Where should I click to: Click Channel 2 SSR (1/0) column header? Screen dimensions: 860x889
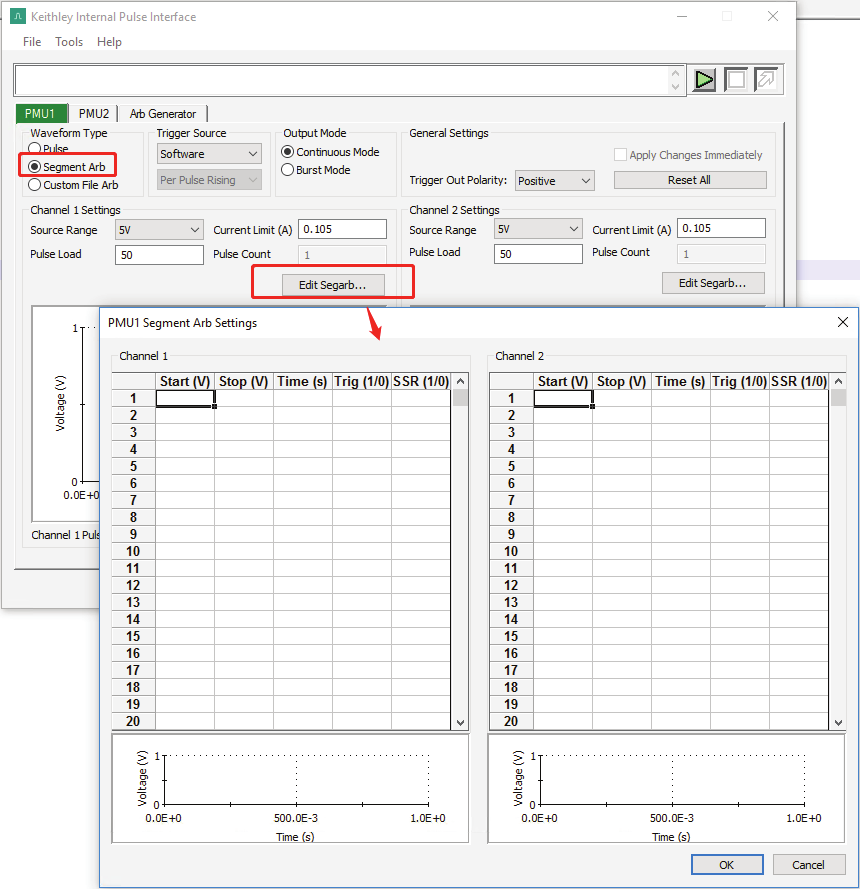799,382
